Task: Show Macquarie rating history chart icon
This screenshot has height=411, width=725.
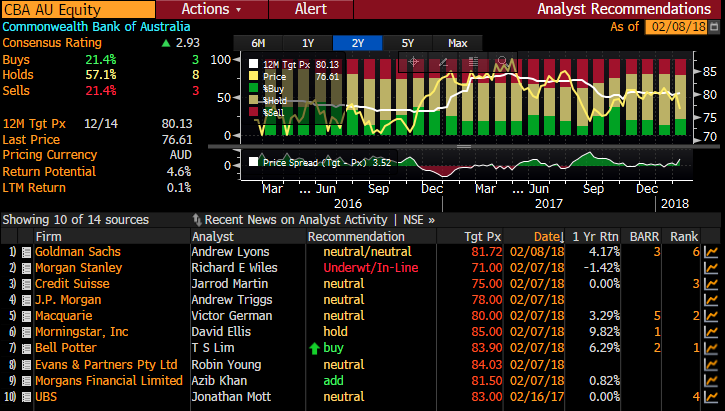Action: pos(711,316)
